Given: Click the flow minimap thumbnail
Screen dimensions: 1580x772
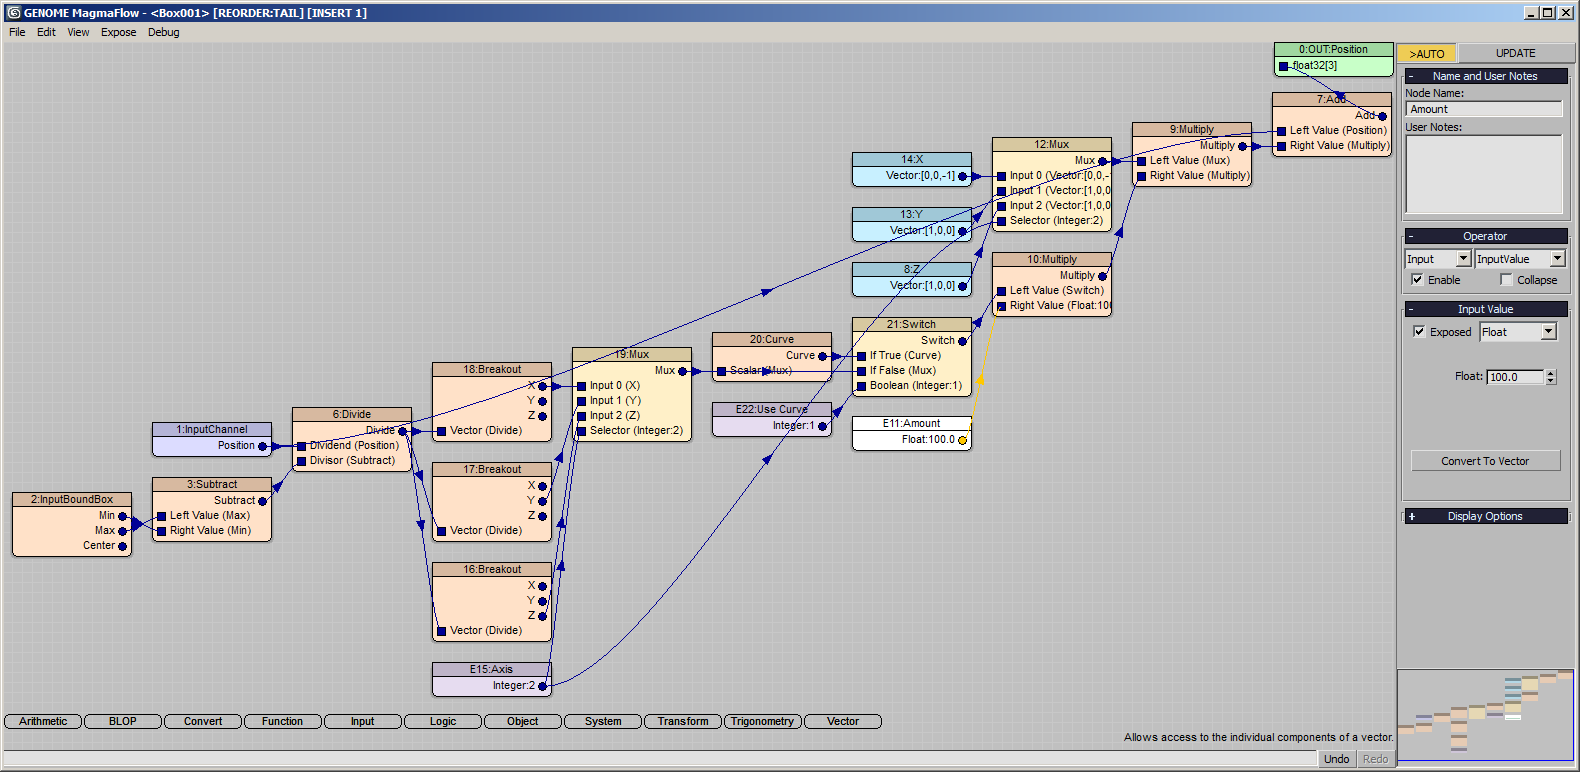Looking at the screenshot, I should (x=1485, y=715).
